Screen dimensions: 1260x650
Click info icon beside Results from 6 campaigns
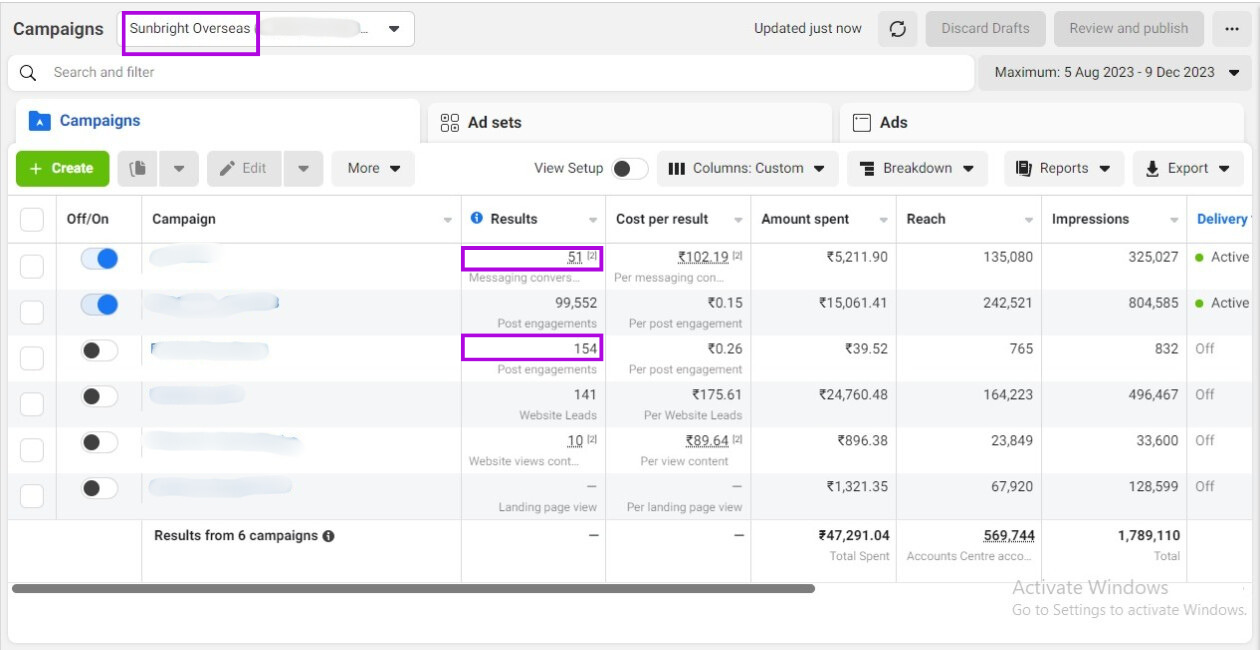(x=328, y=536)
